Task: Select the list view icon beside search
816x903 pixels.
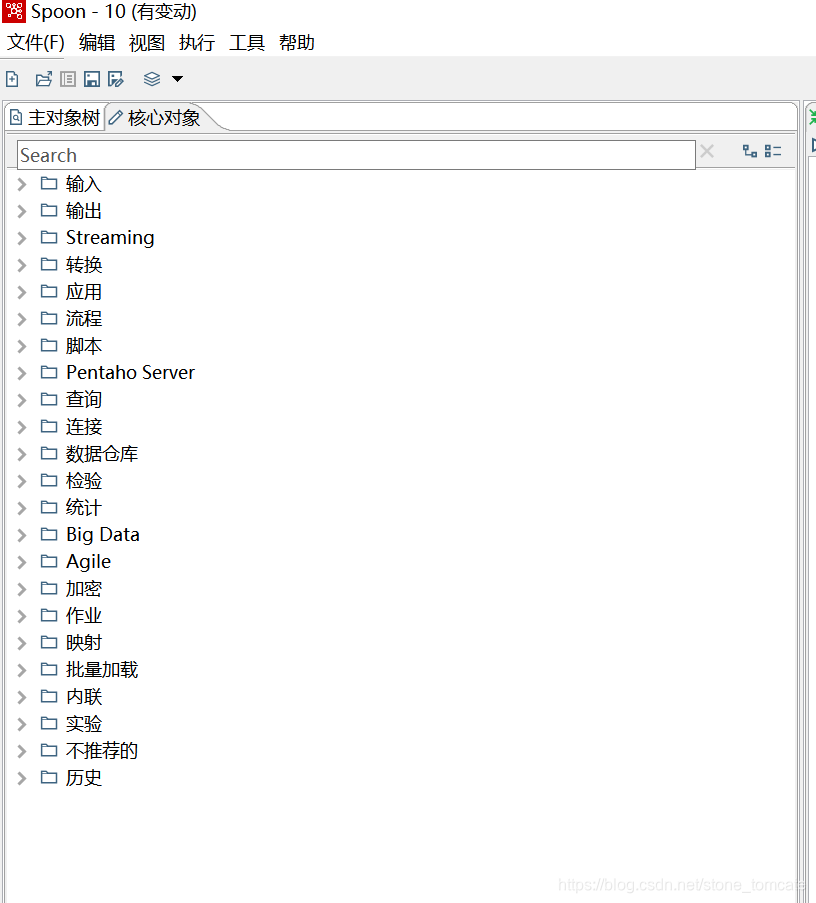Action: pyautogui.click(x=771, y=150)
